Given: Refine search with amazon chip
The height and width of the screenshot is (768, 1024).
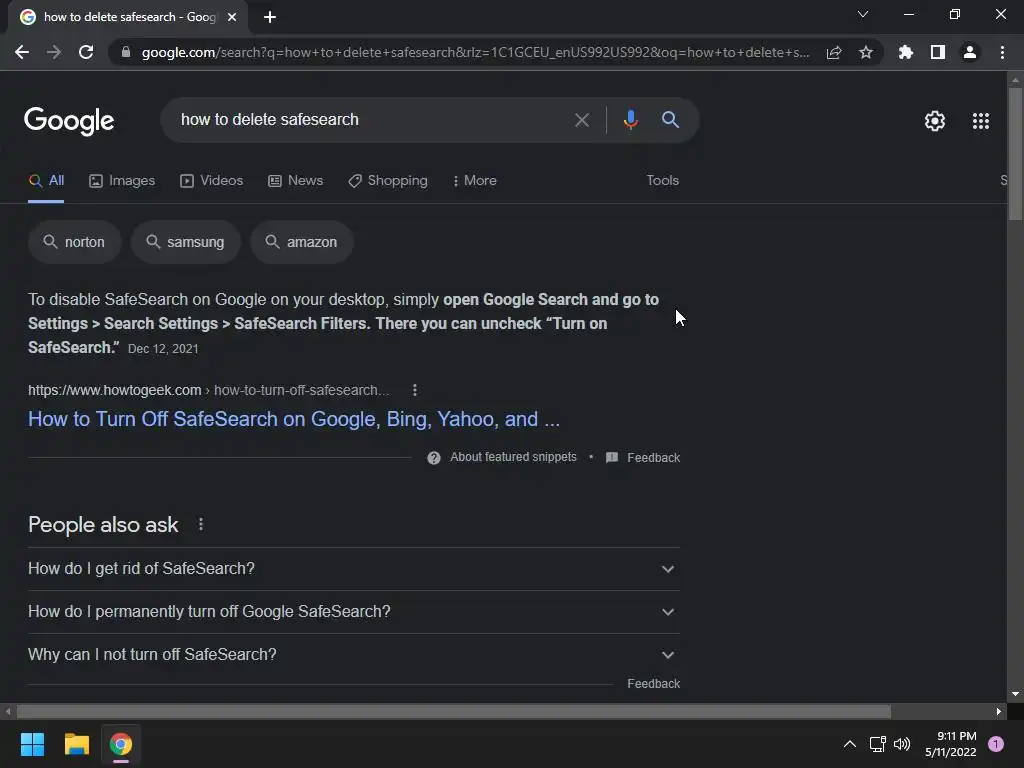Looking at the screenshot, I should [302, 242].
